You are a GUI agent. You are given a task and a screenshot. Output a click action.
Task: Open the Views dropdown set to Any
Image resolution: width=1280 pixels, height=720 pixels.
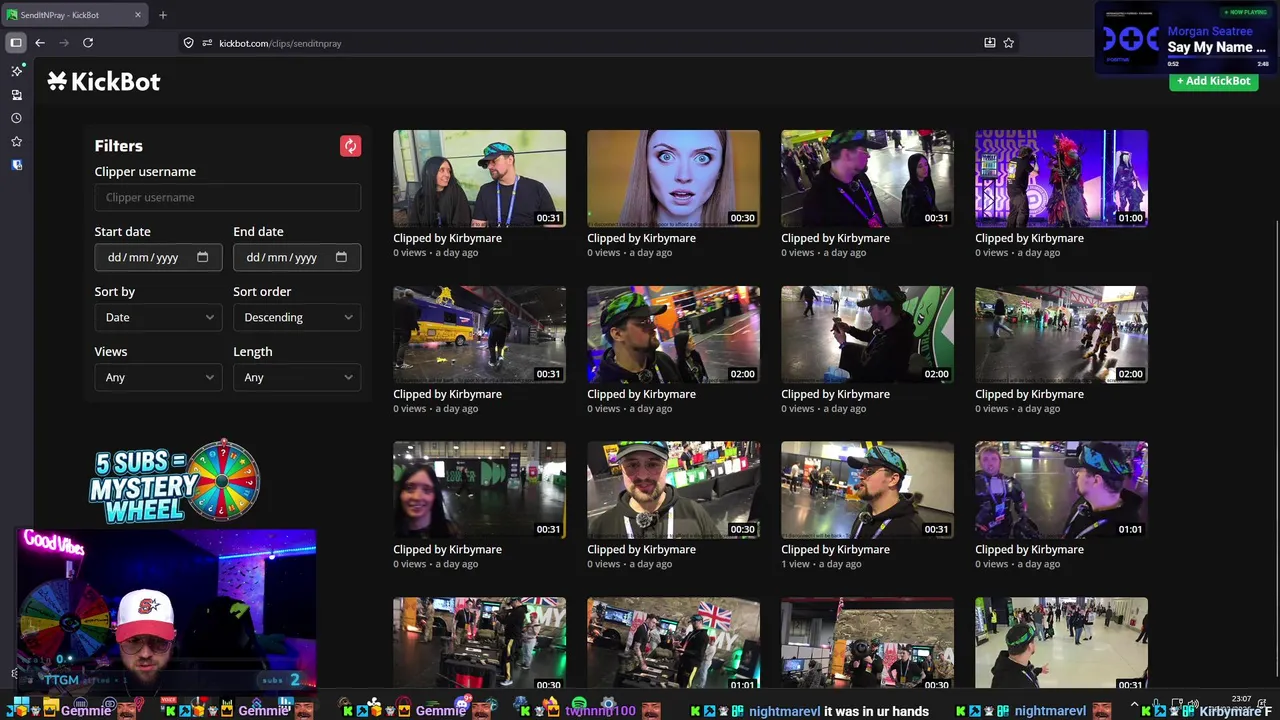coord(158,377)
